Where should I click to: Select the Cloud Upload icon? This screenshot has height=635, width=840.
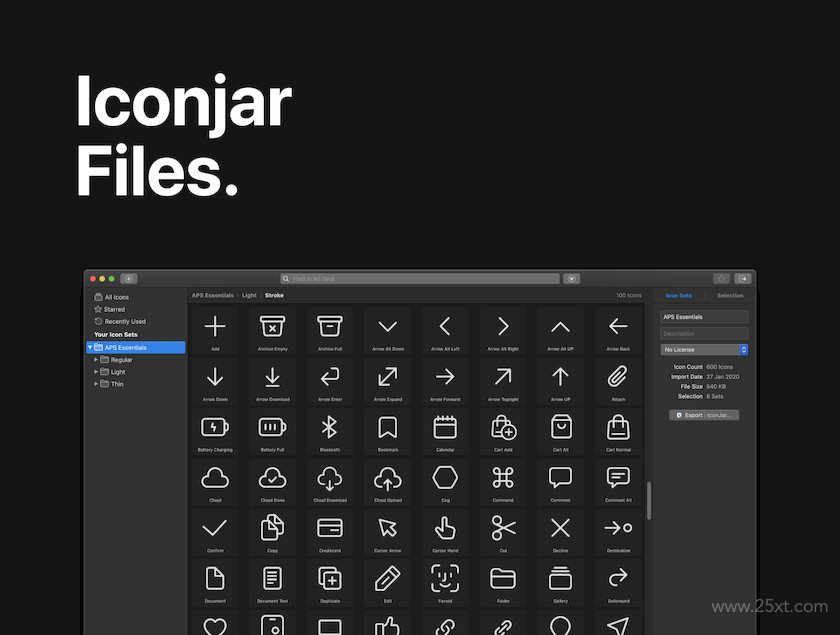pyautogui.click(x=388, y=481)
